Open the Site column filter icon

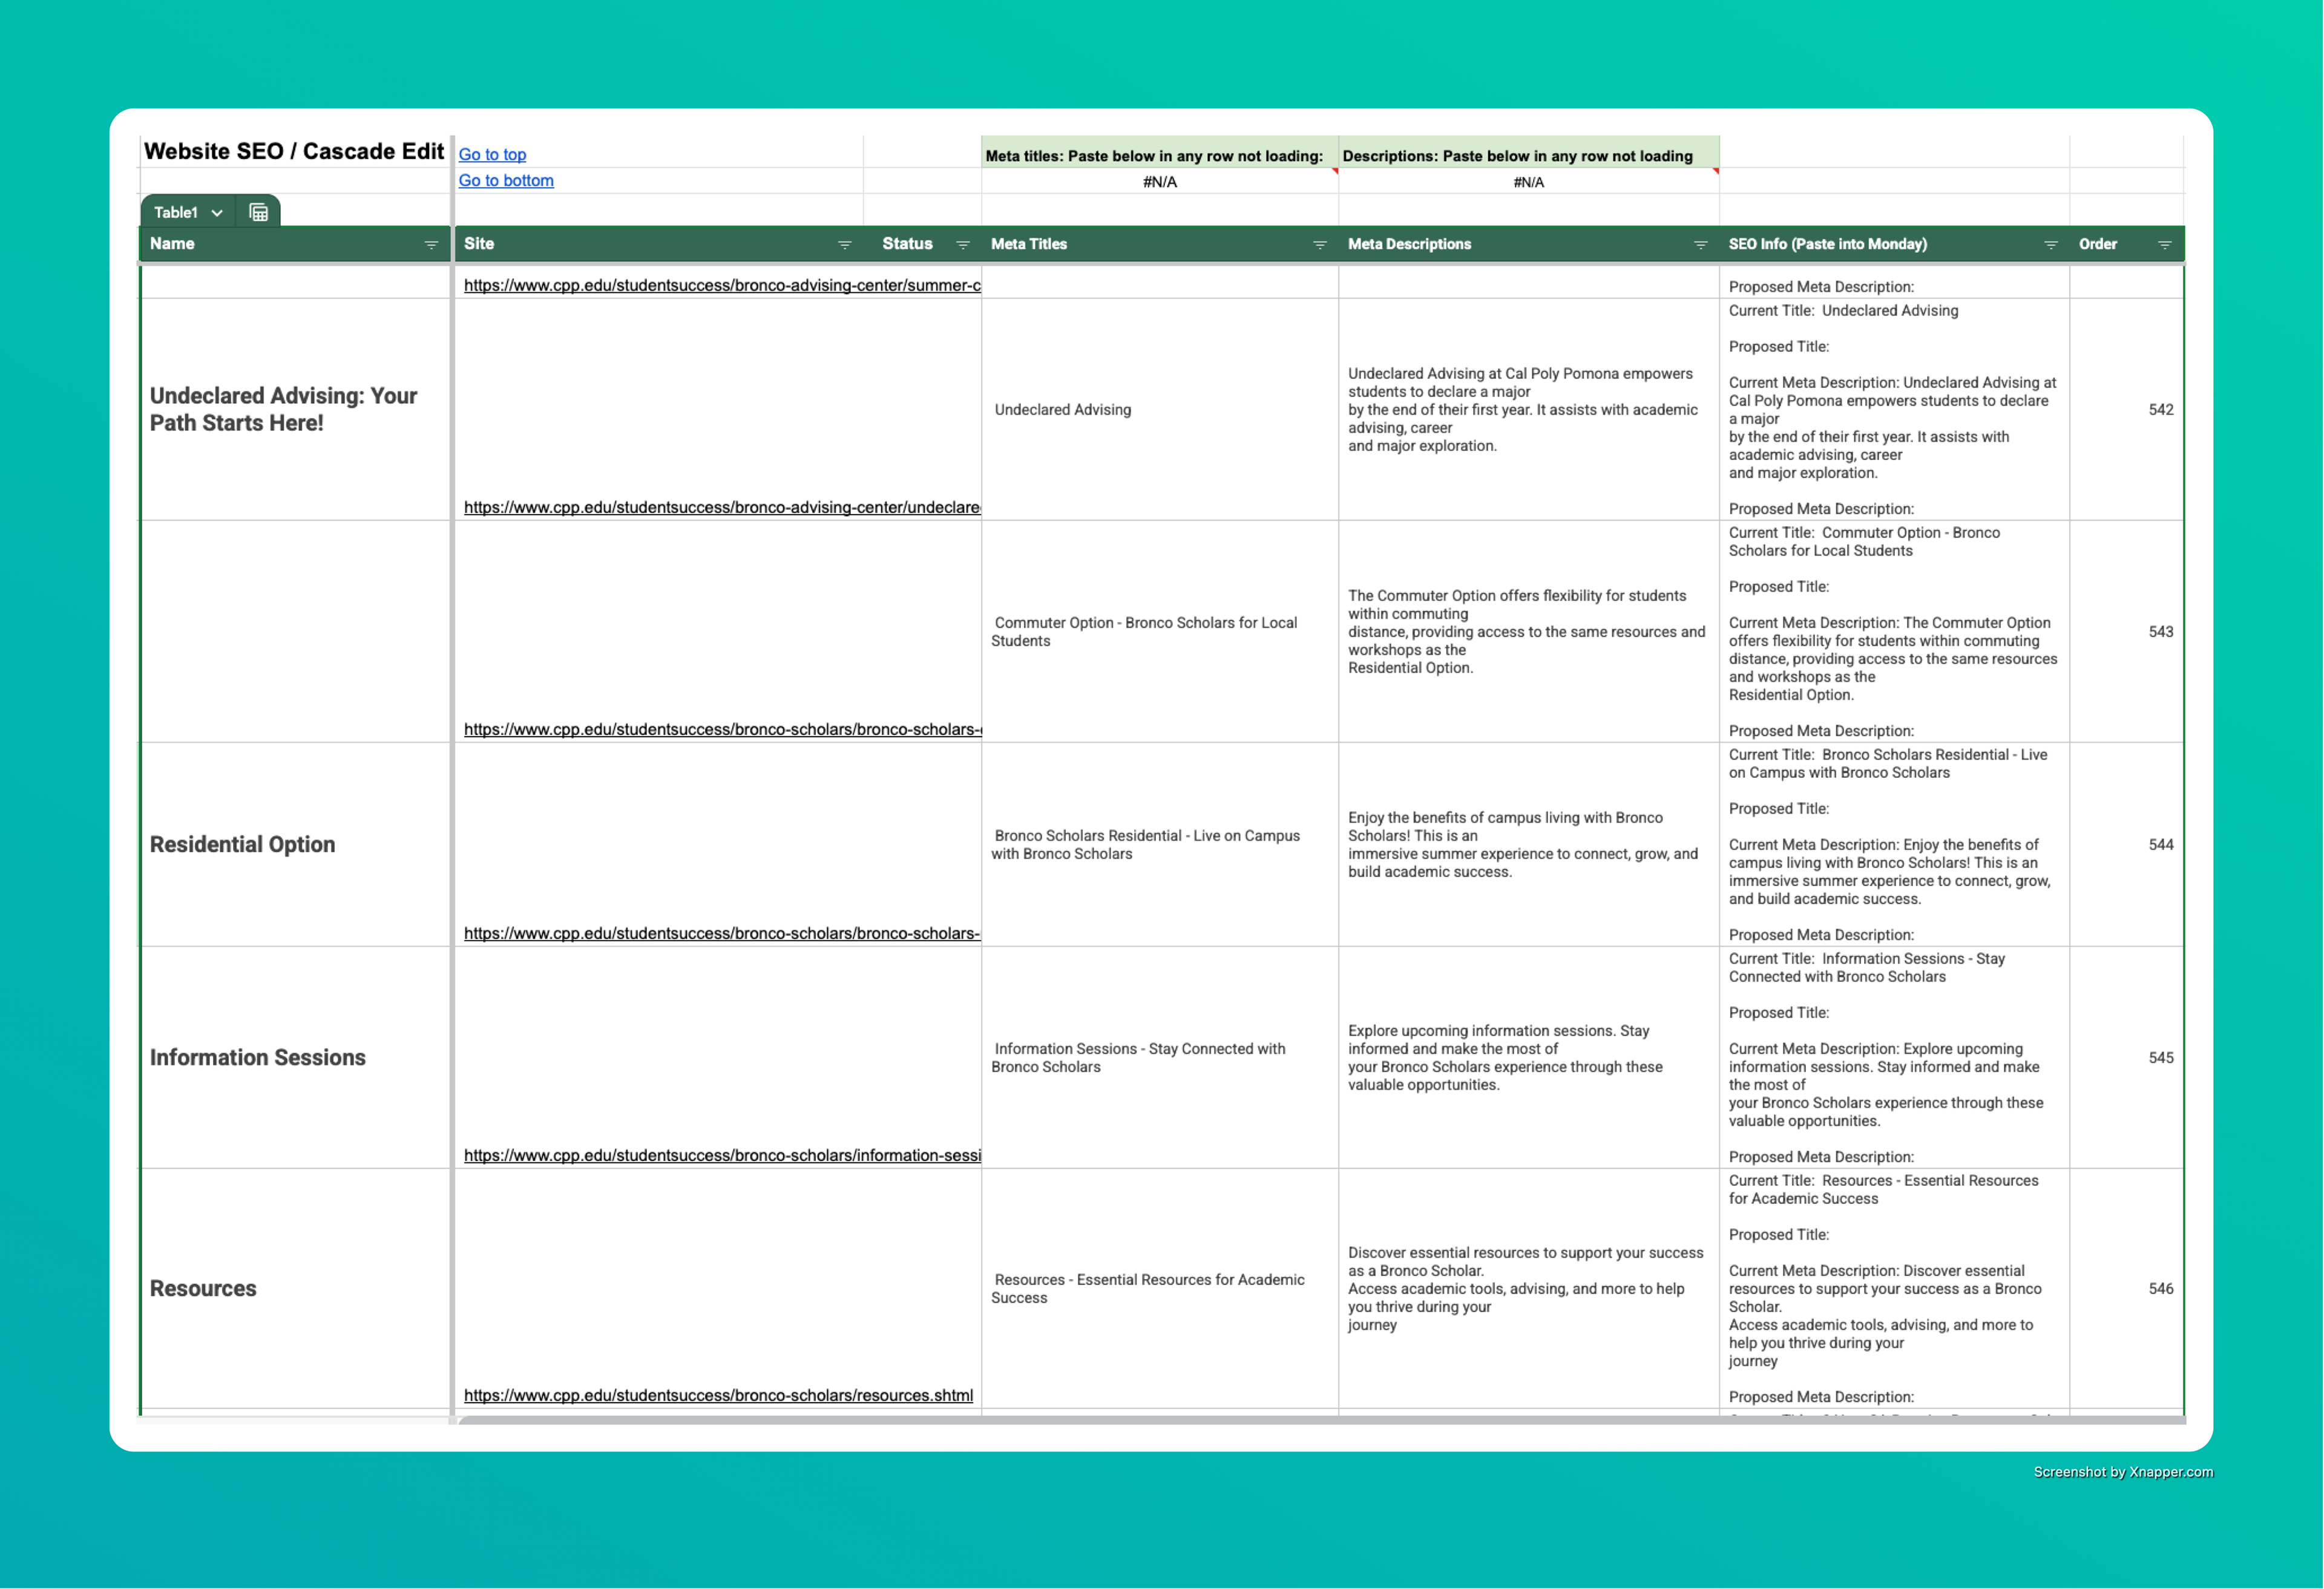click(x=844, y=245)
